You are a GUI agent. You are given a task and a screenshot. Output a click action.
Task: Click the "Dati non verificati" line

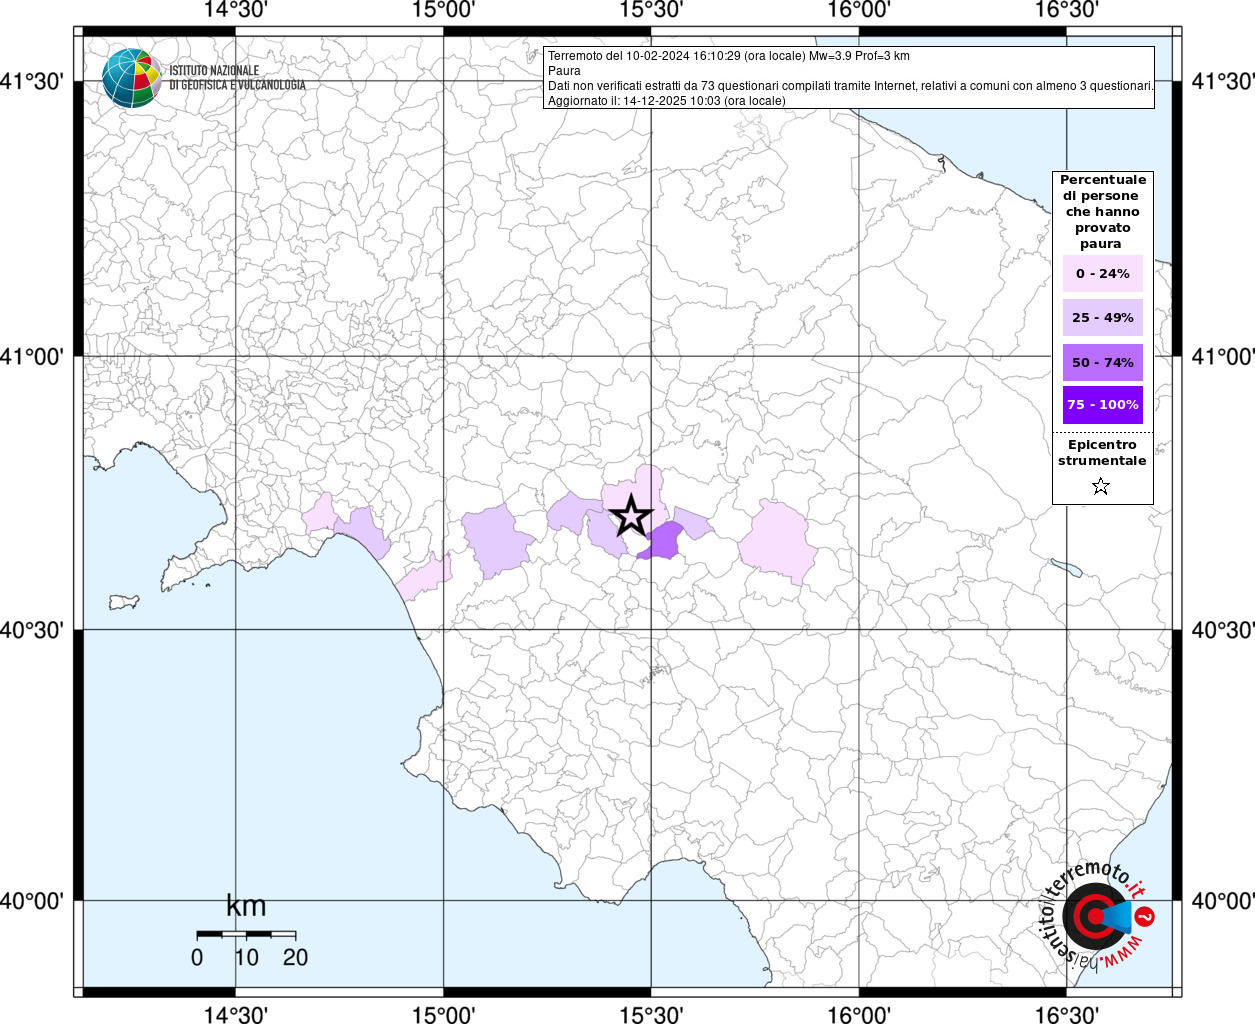[850, 86]
